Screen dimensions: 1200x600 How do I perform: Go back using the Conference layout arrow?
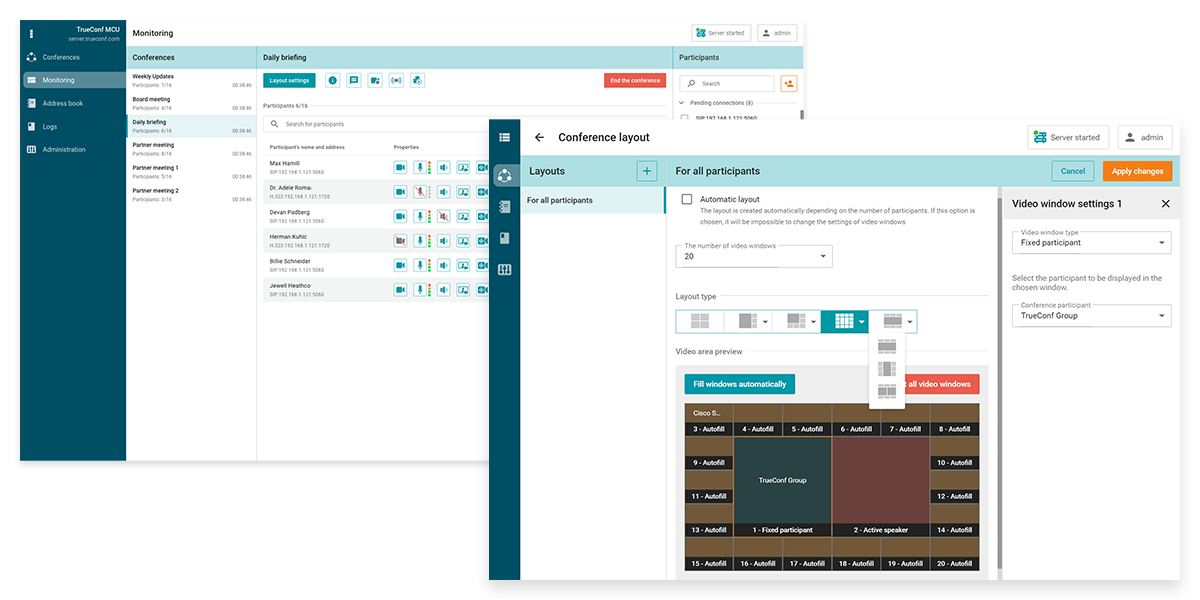pos(540,138)
